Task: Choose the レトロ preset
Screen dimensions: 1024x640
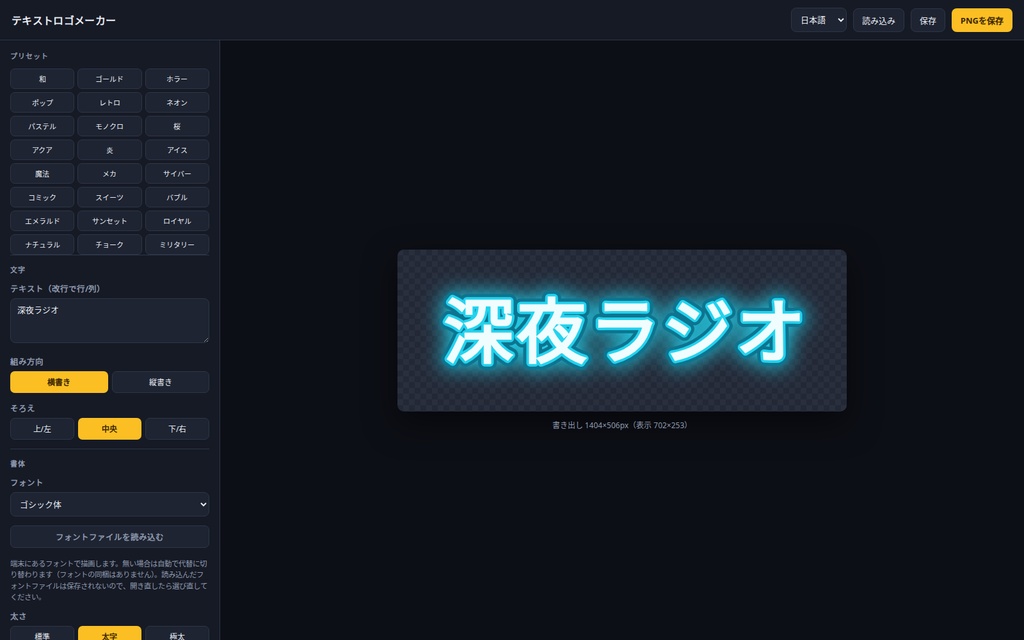Action: 110,103
